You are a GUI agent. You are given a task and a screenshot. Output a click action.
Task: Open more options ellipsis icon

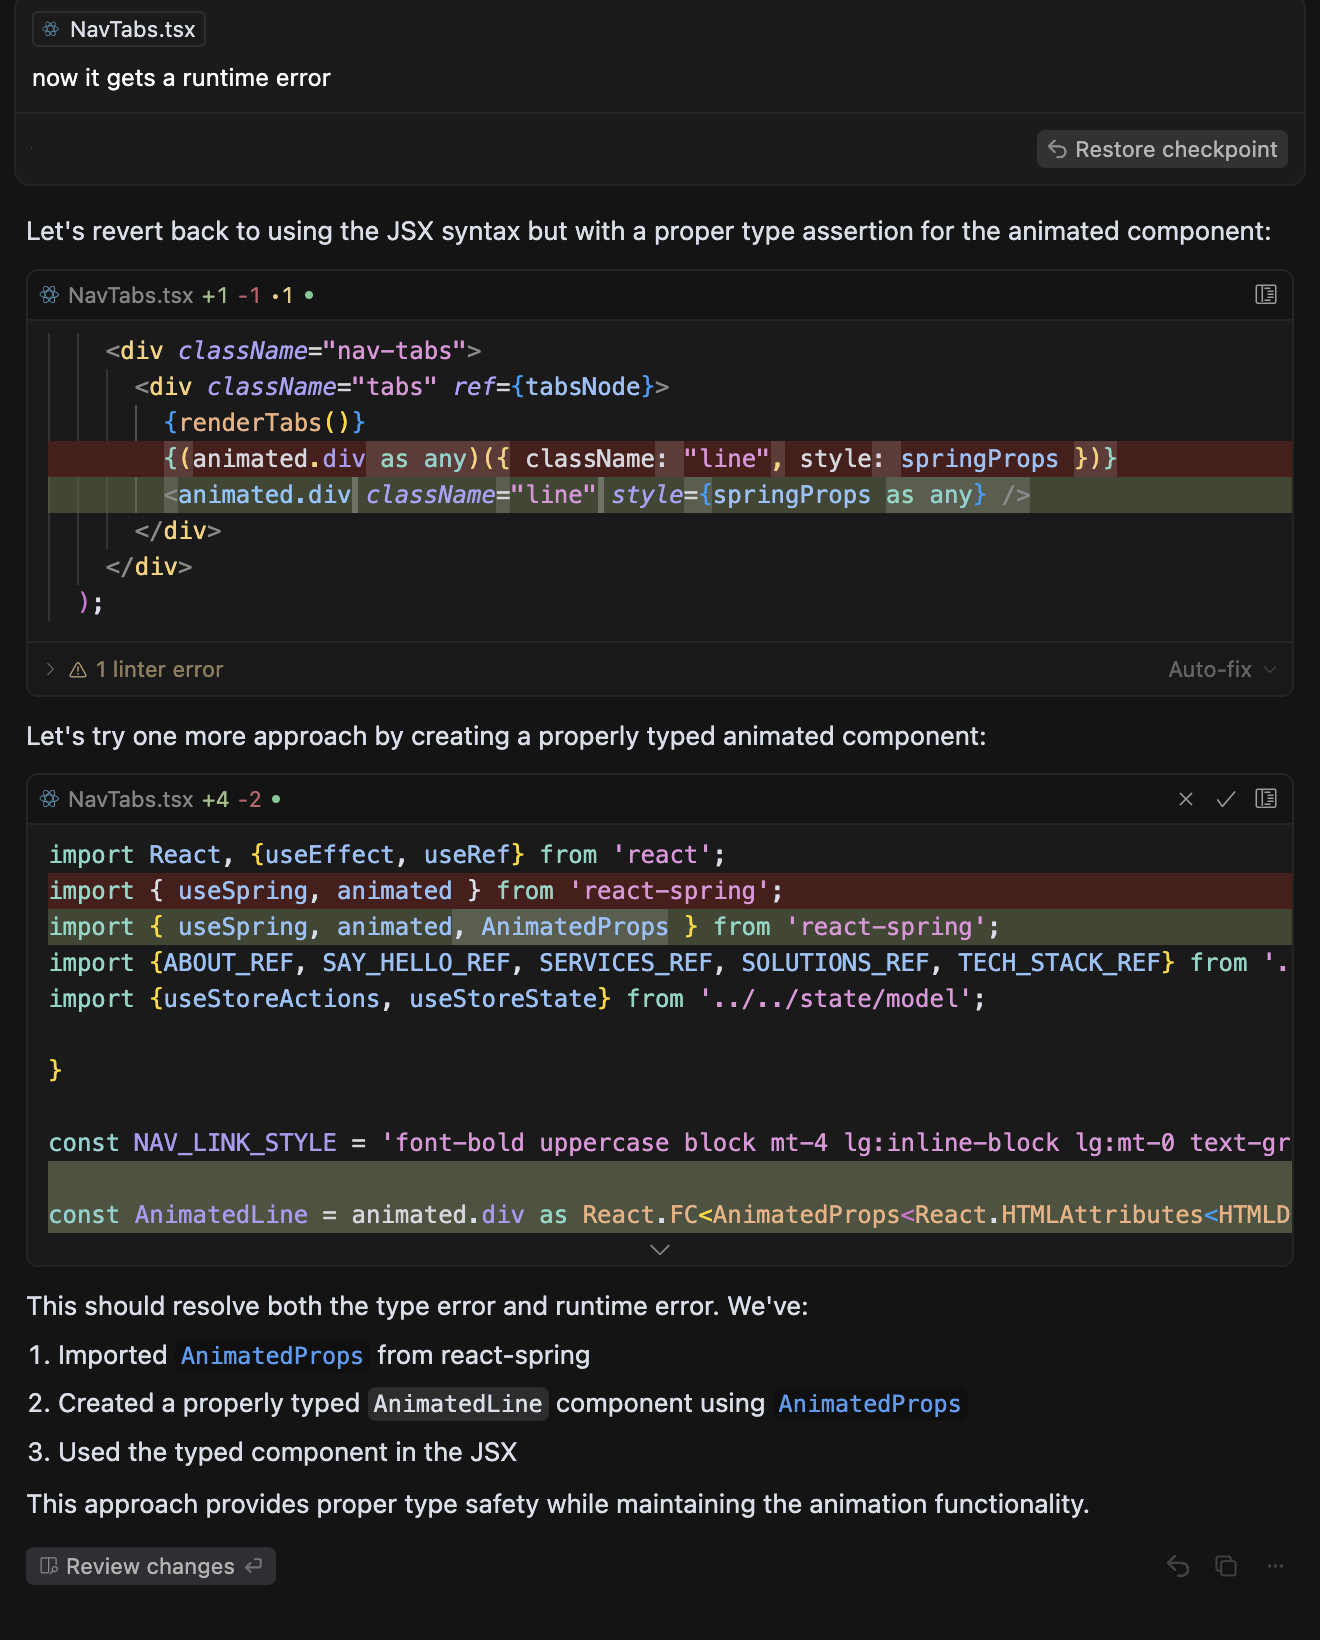tap(1275, 1566)
